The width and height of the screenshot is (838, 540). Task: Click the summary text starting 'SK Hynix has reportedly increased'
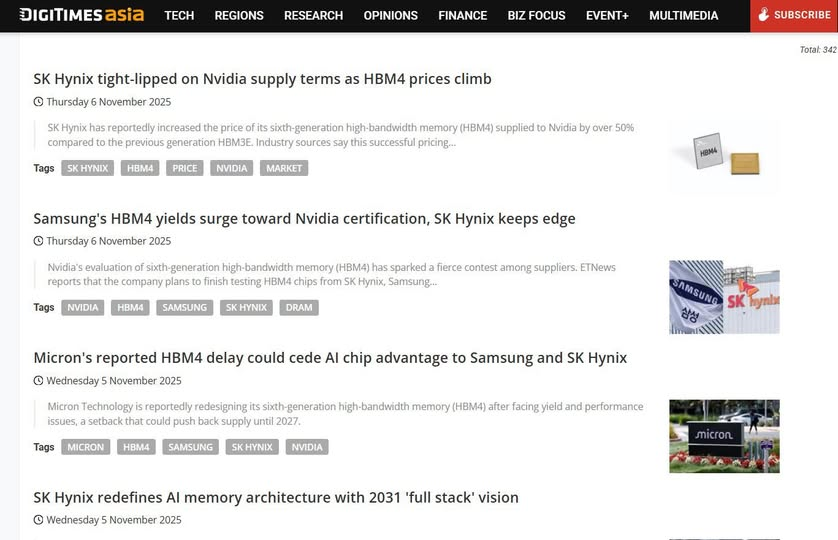(340, 135)
